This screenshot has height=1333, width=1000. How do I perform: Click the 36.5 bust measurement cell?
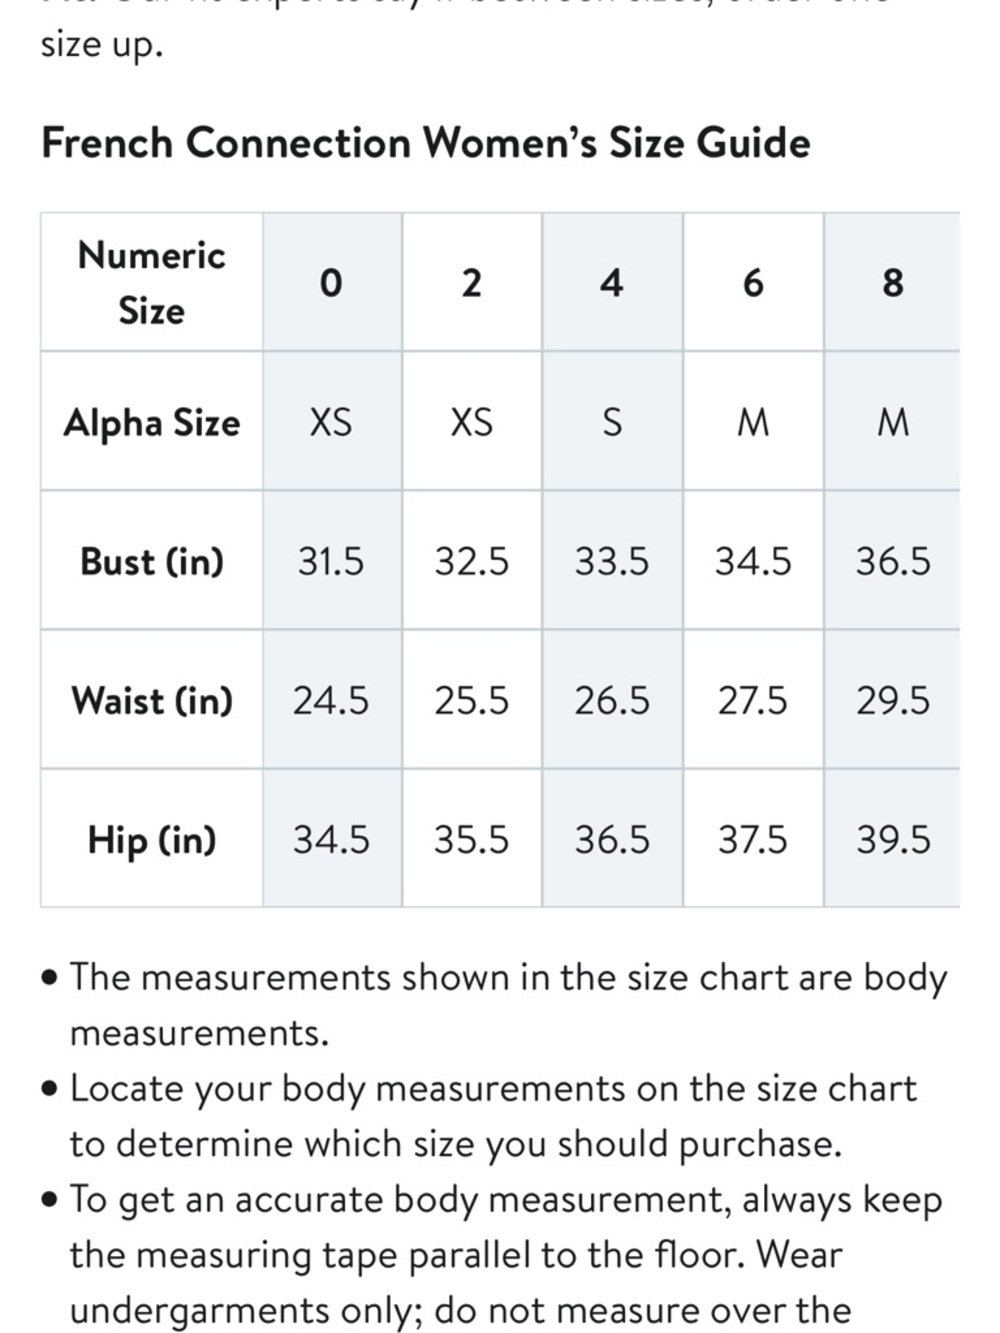pyautogui.click(x=892, y=560)
